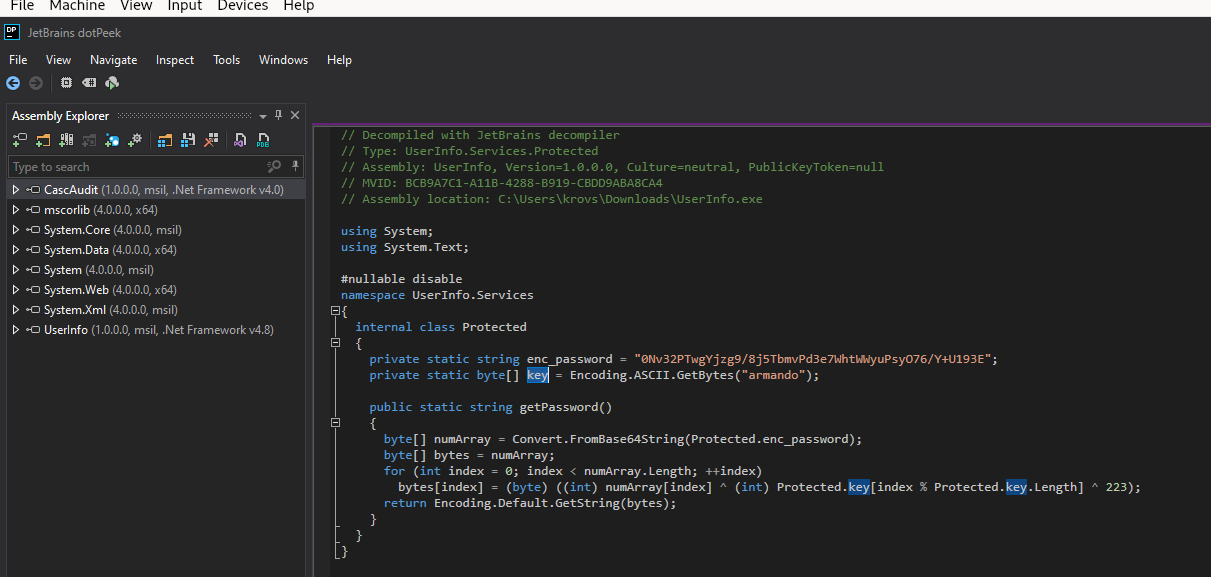Expand the mscorlib assembly node
The image size is (1211, 577).
[16, 209]
